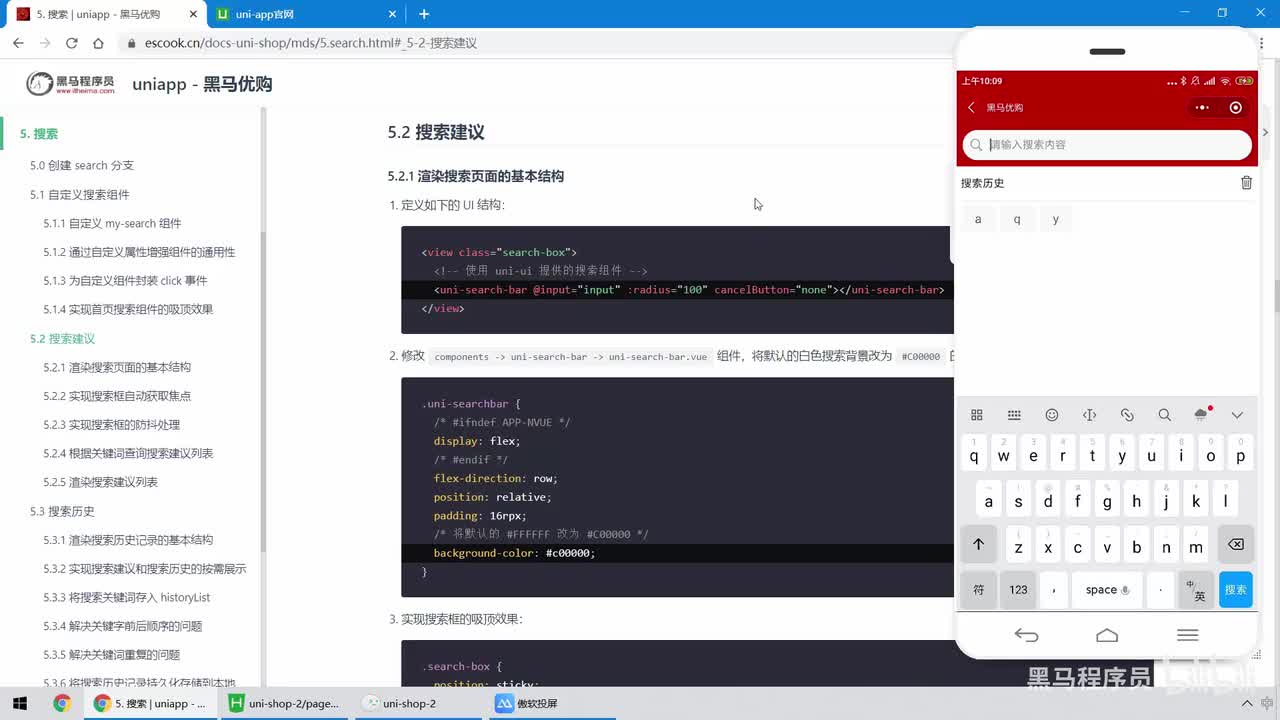Image resolution: width=1280 pixels, height=720 pixels.
Task: Open keyboard clipboard link icon
Action: tap(1127, 415)
